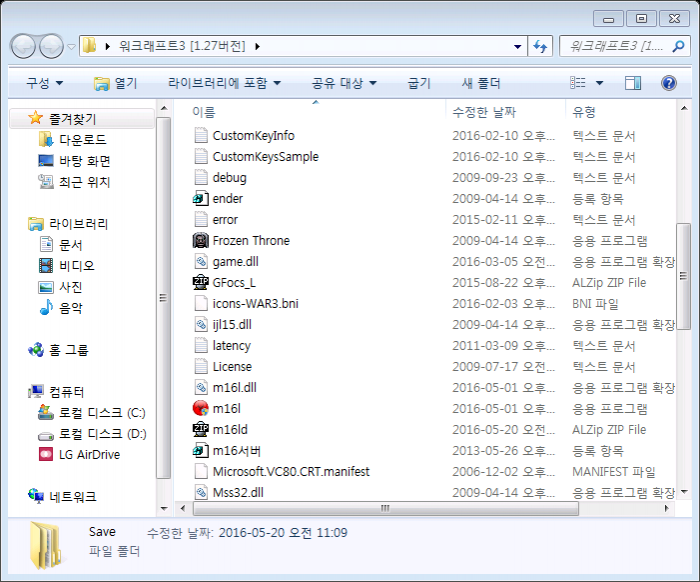Open the 구성 menu

tap(45, 83)
